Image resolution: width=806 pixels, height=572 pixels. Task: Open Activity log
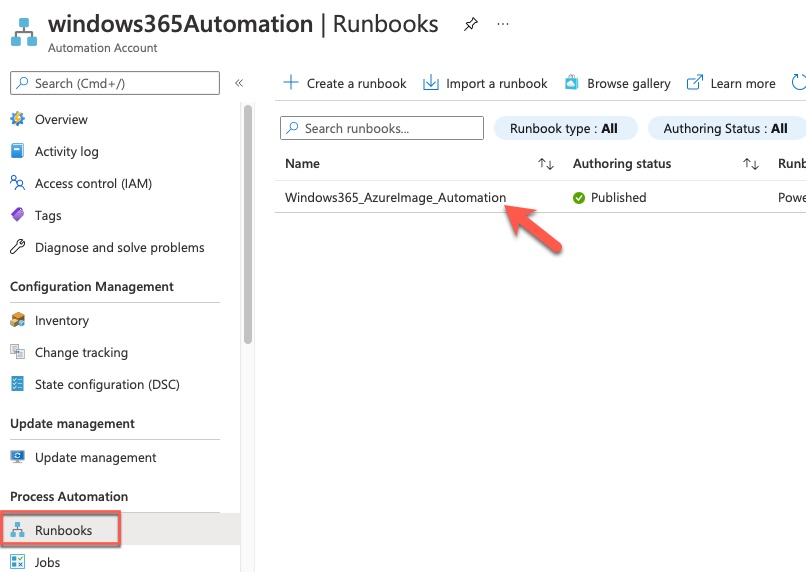click(67, 152)
